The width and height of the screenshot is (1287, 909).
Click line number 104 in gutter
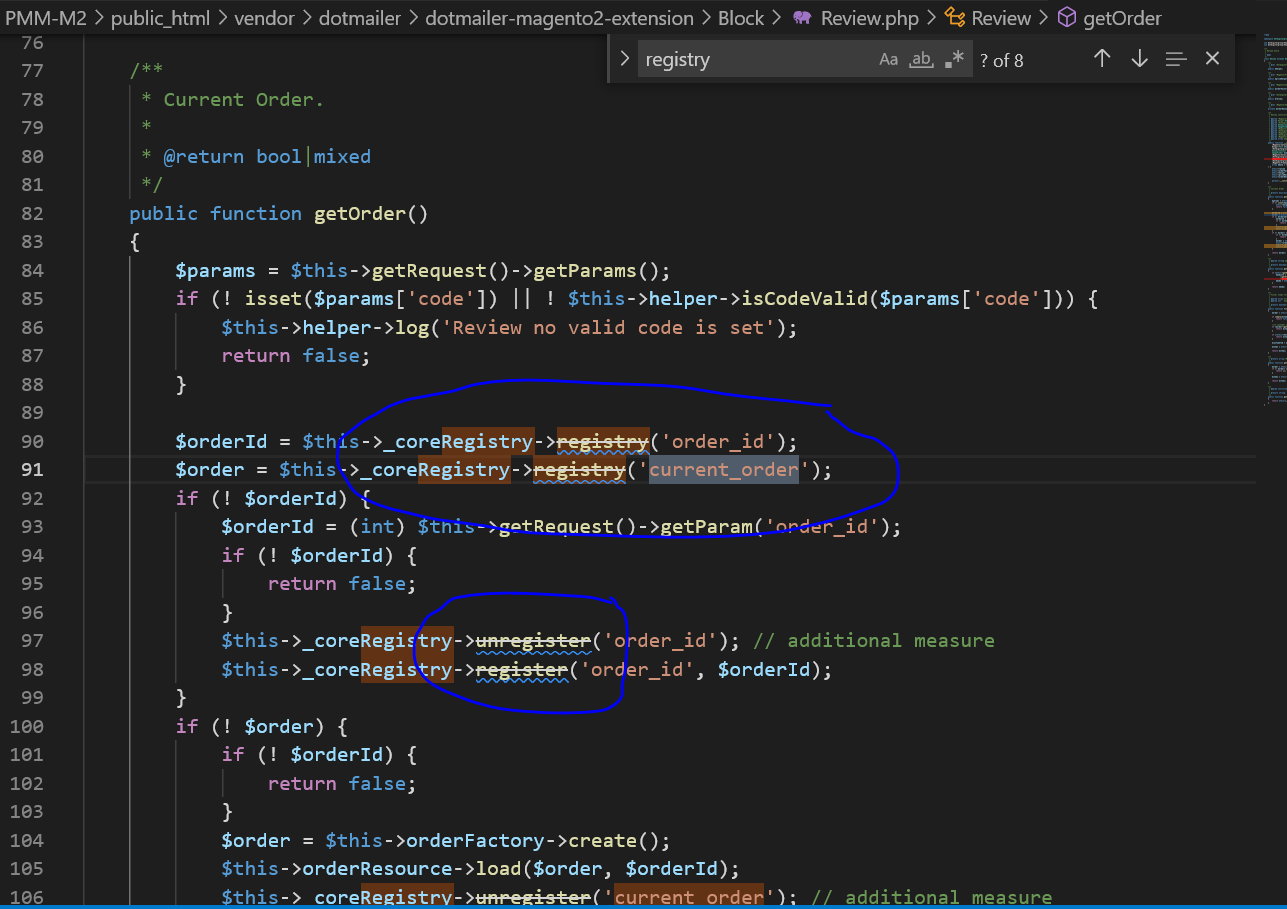click(27, 840)
